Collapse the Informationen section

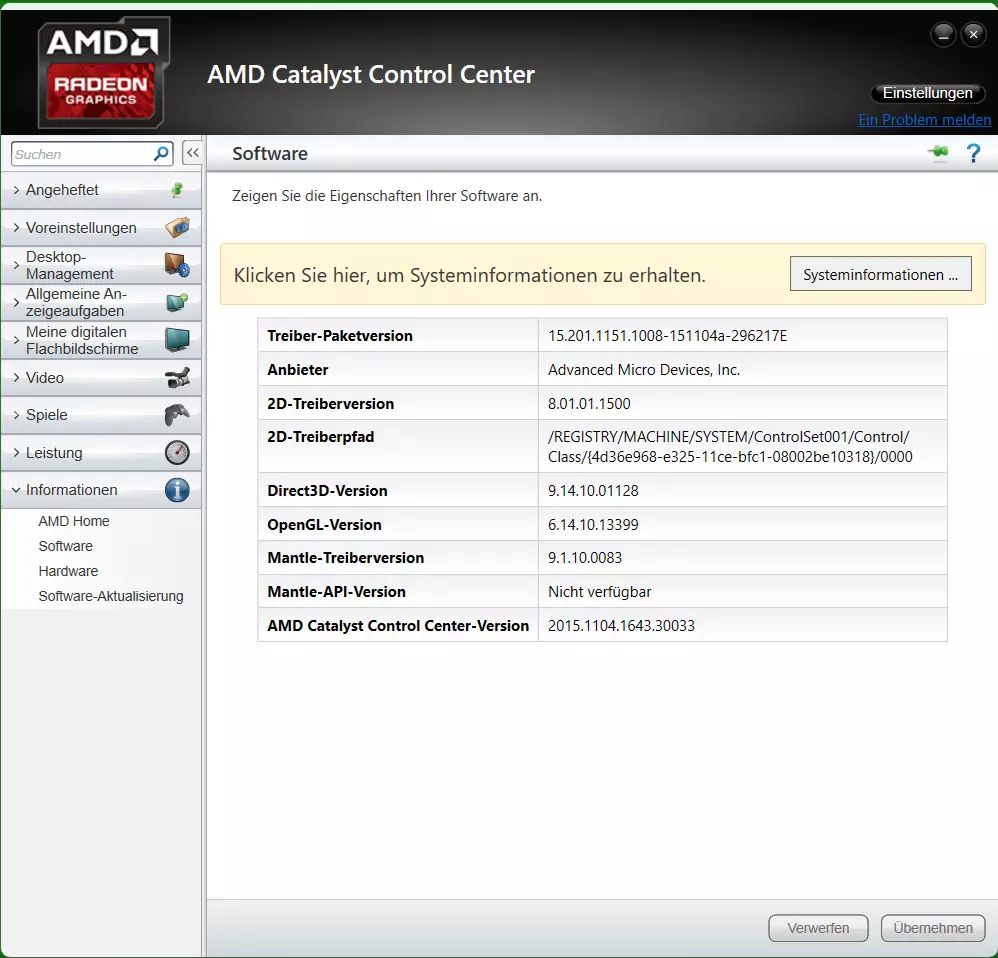tap(101, 490)
